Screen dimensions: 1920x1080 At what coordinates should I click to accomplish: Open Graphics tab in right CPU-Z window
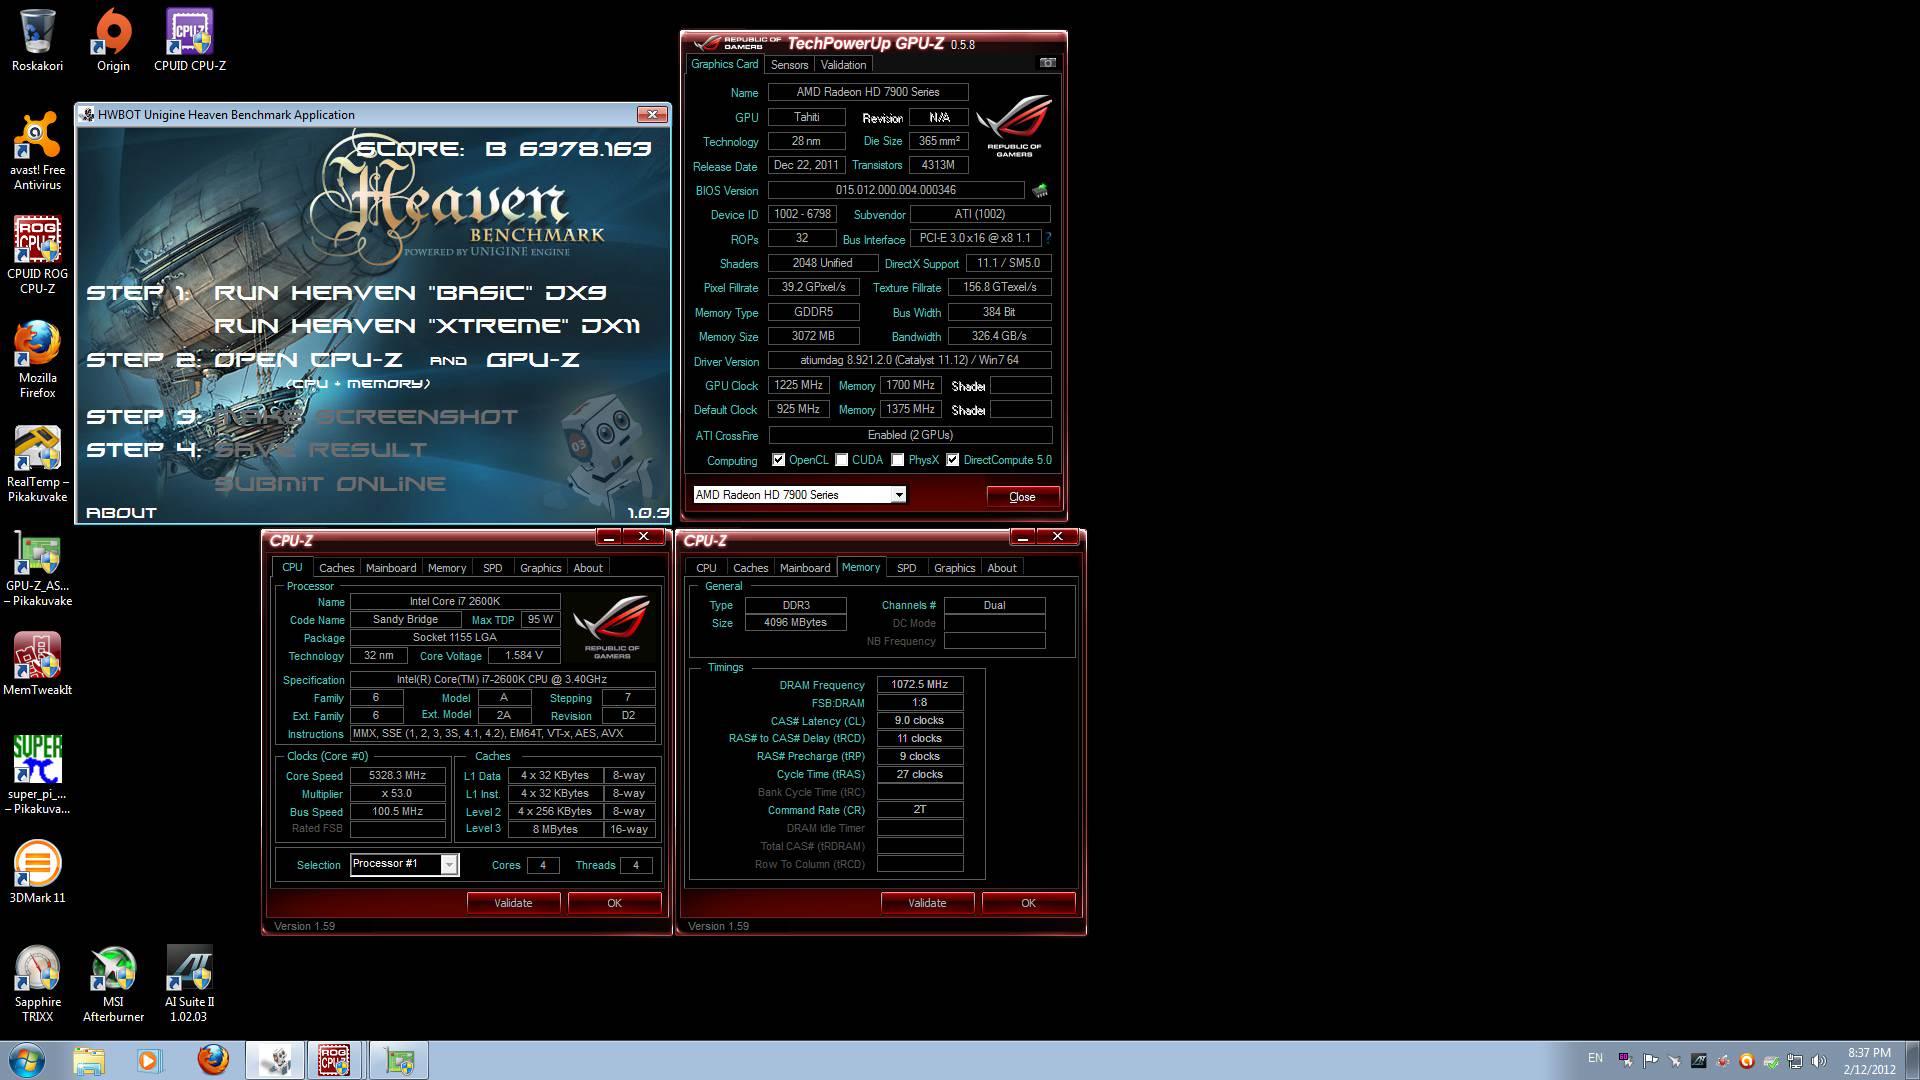[954, 568]
